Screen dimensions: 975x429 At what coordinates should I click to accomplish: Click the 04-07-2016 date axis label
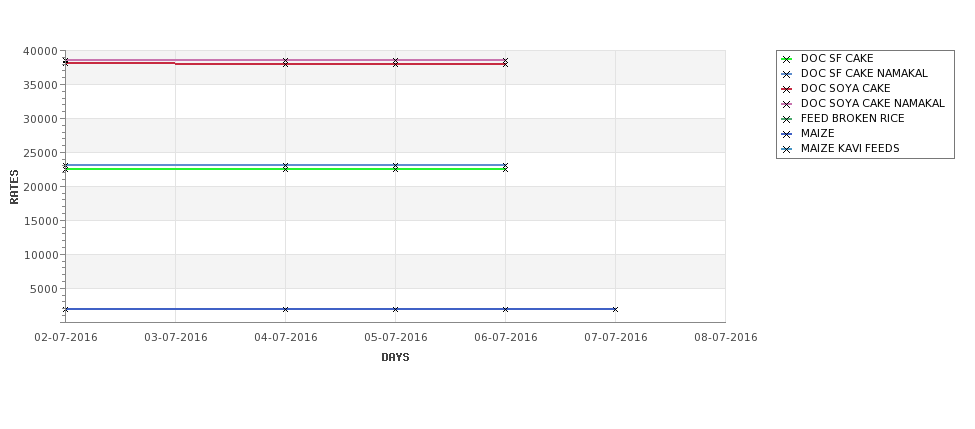285,337
